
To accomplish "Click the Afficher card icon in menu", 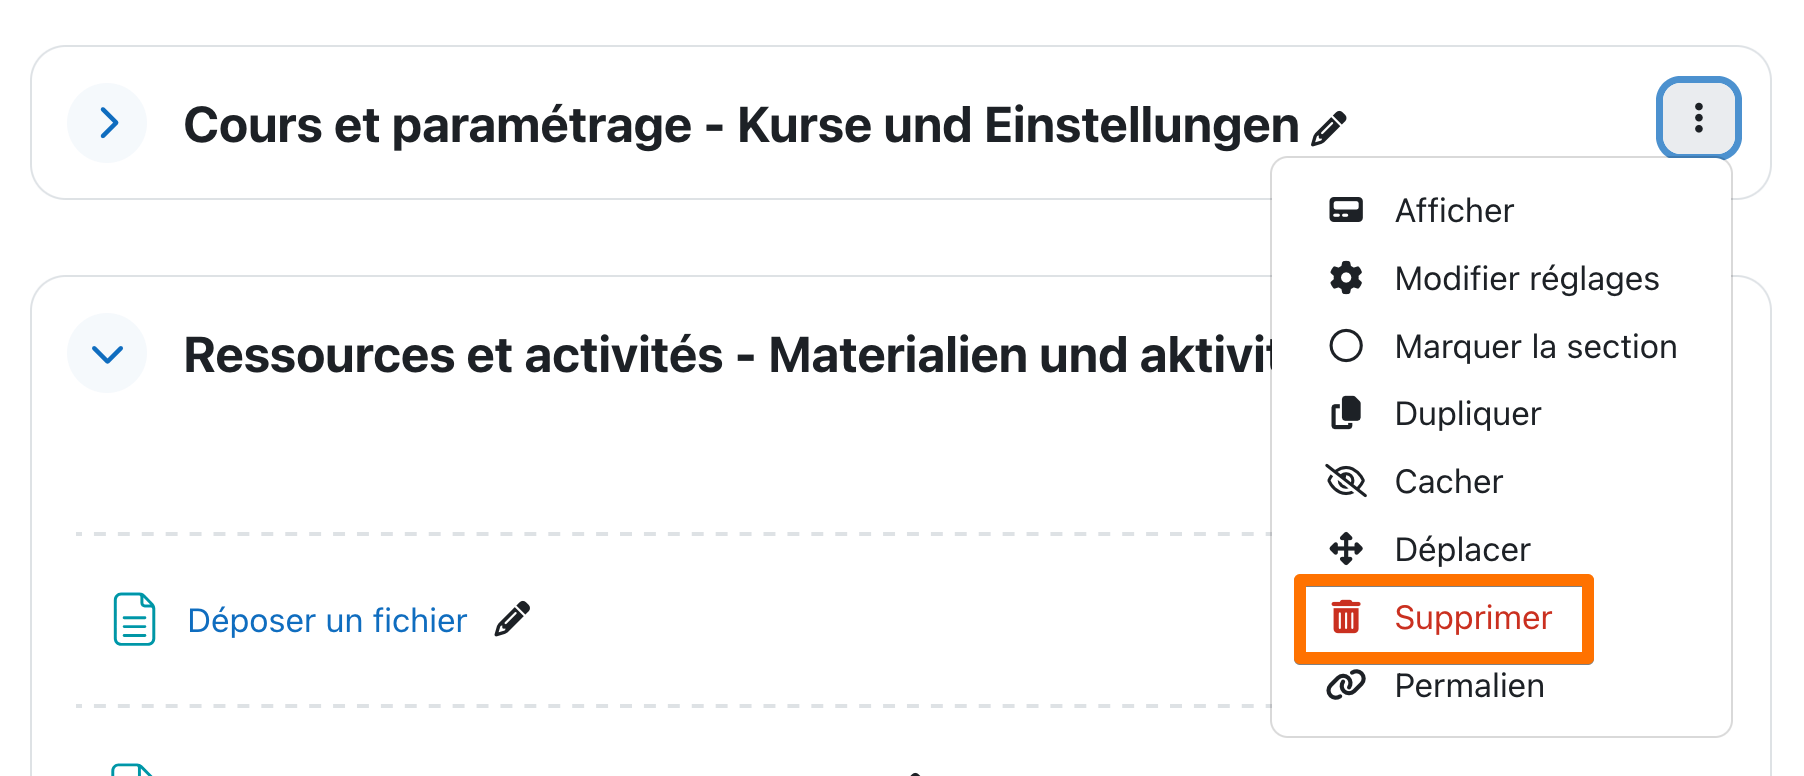I will (1346, 210).
